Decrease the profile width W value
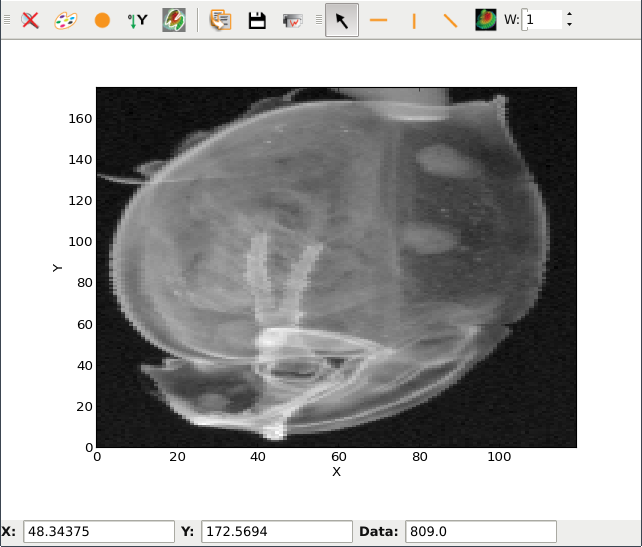This screenshot has height=547, width=642. [569, 25]
